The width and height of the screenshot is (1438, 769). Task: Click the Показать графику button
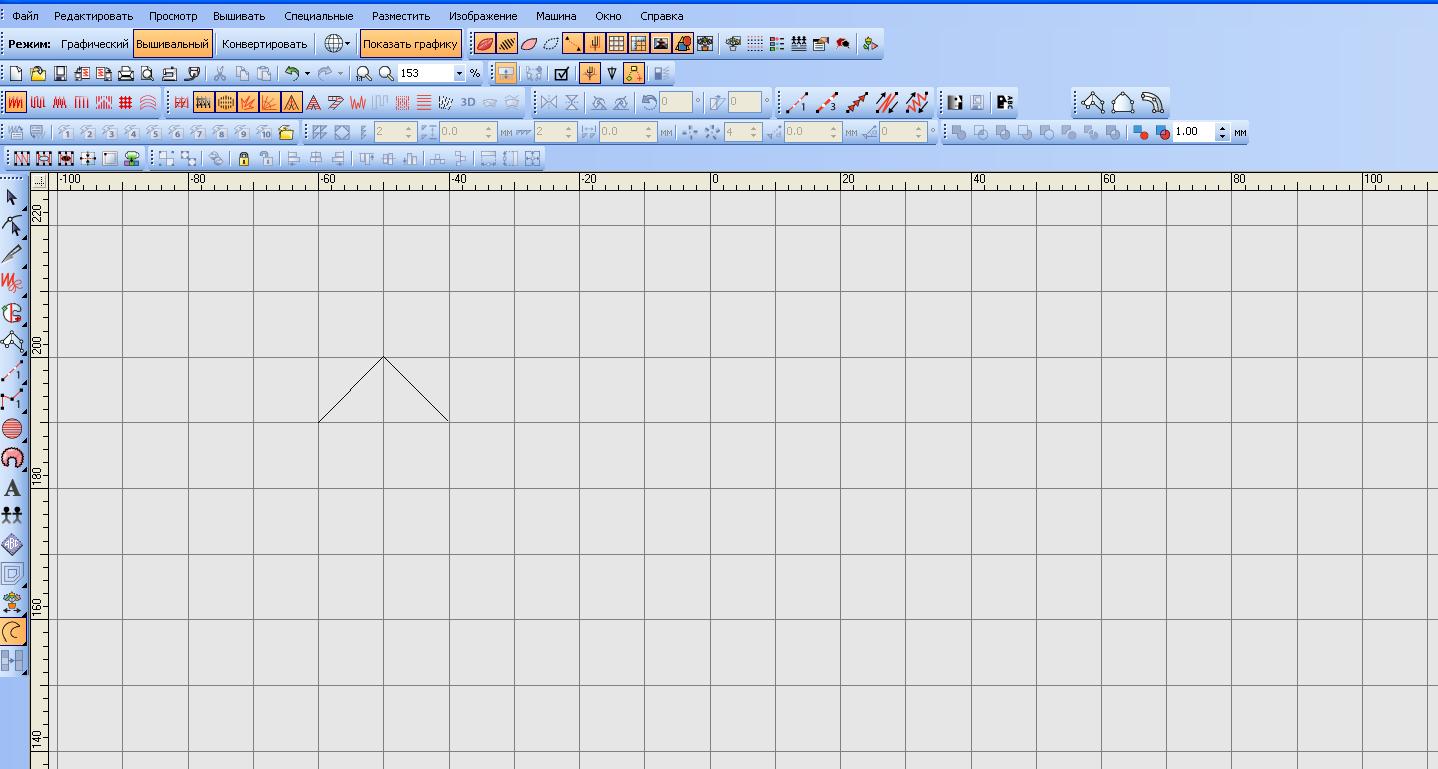(x=410, y=44)
